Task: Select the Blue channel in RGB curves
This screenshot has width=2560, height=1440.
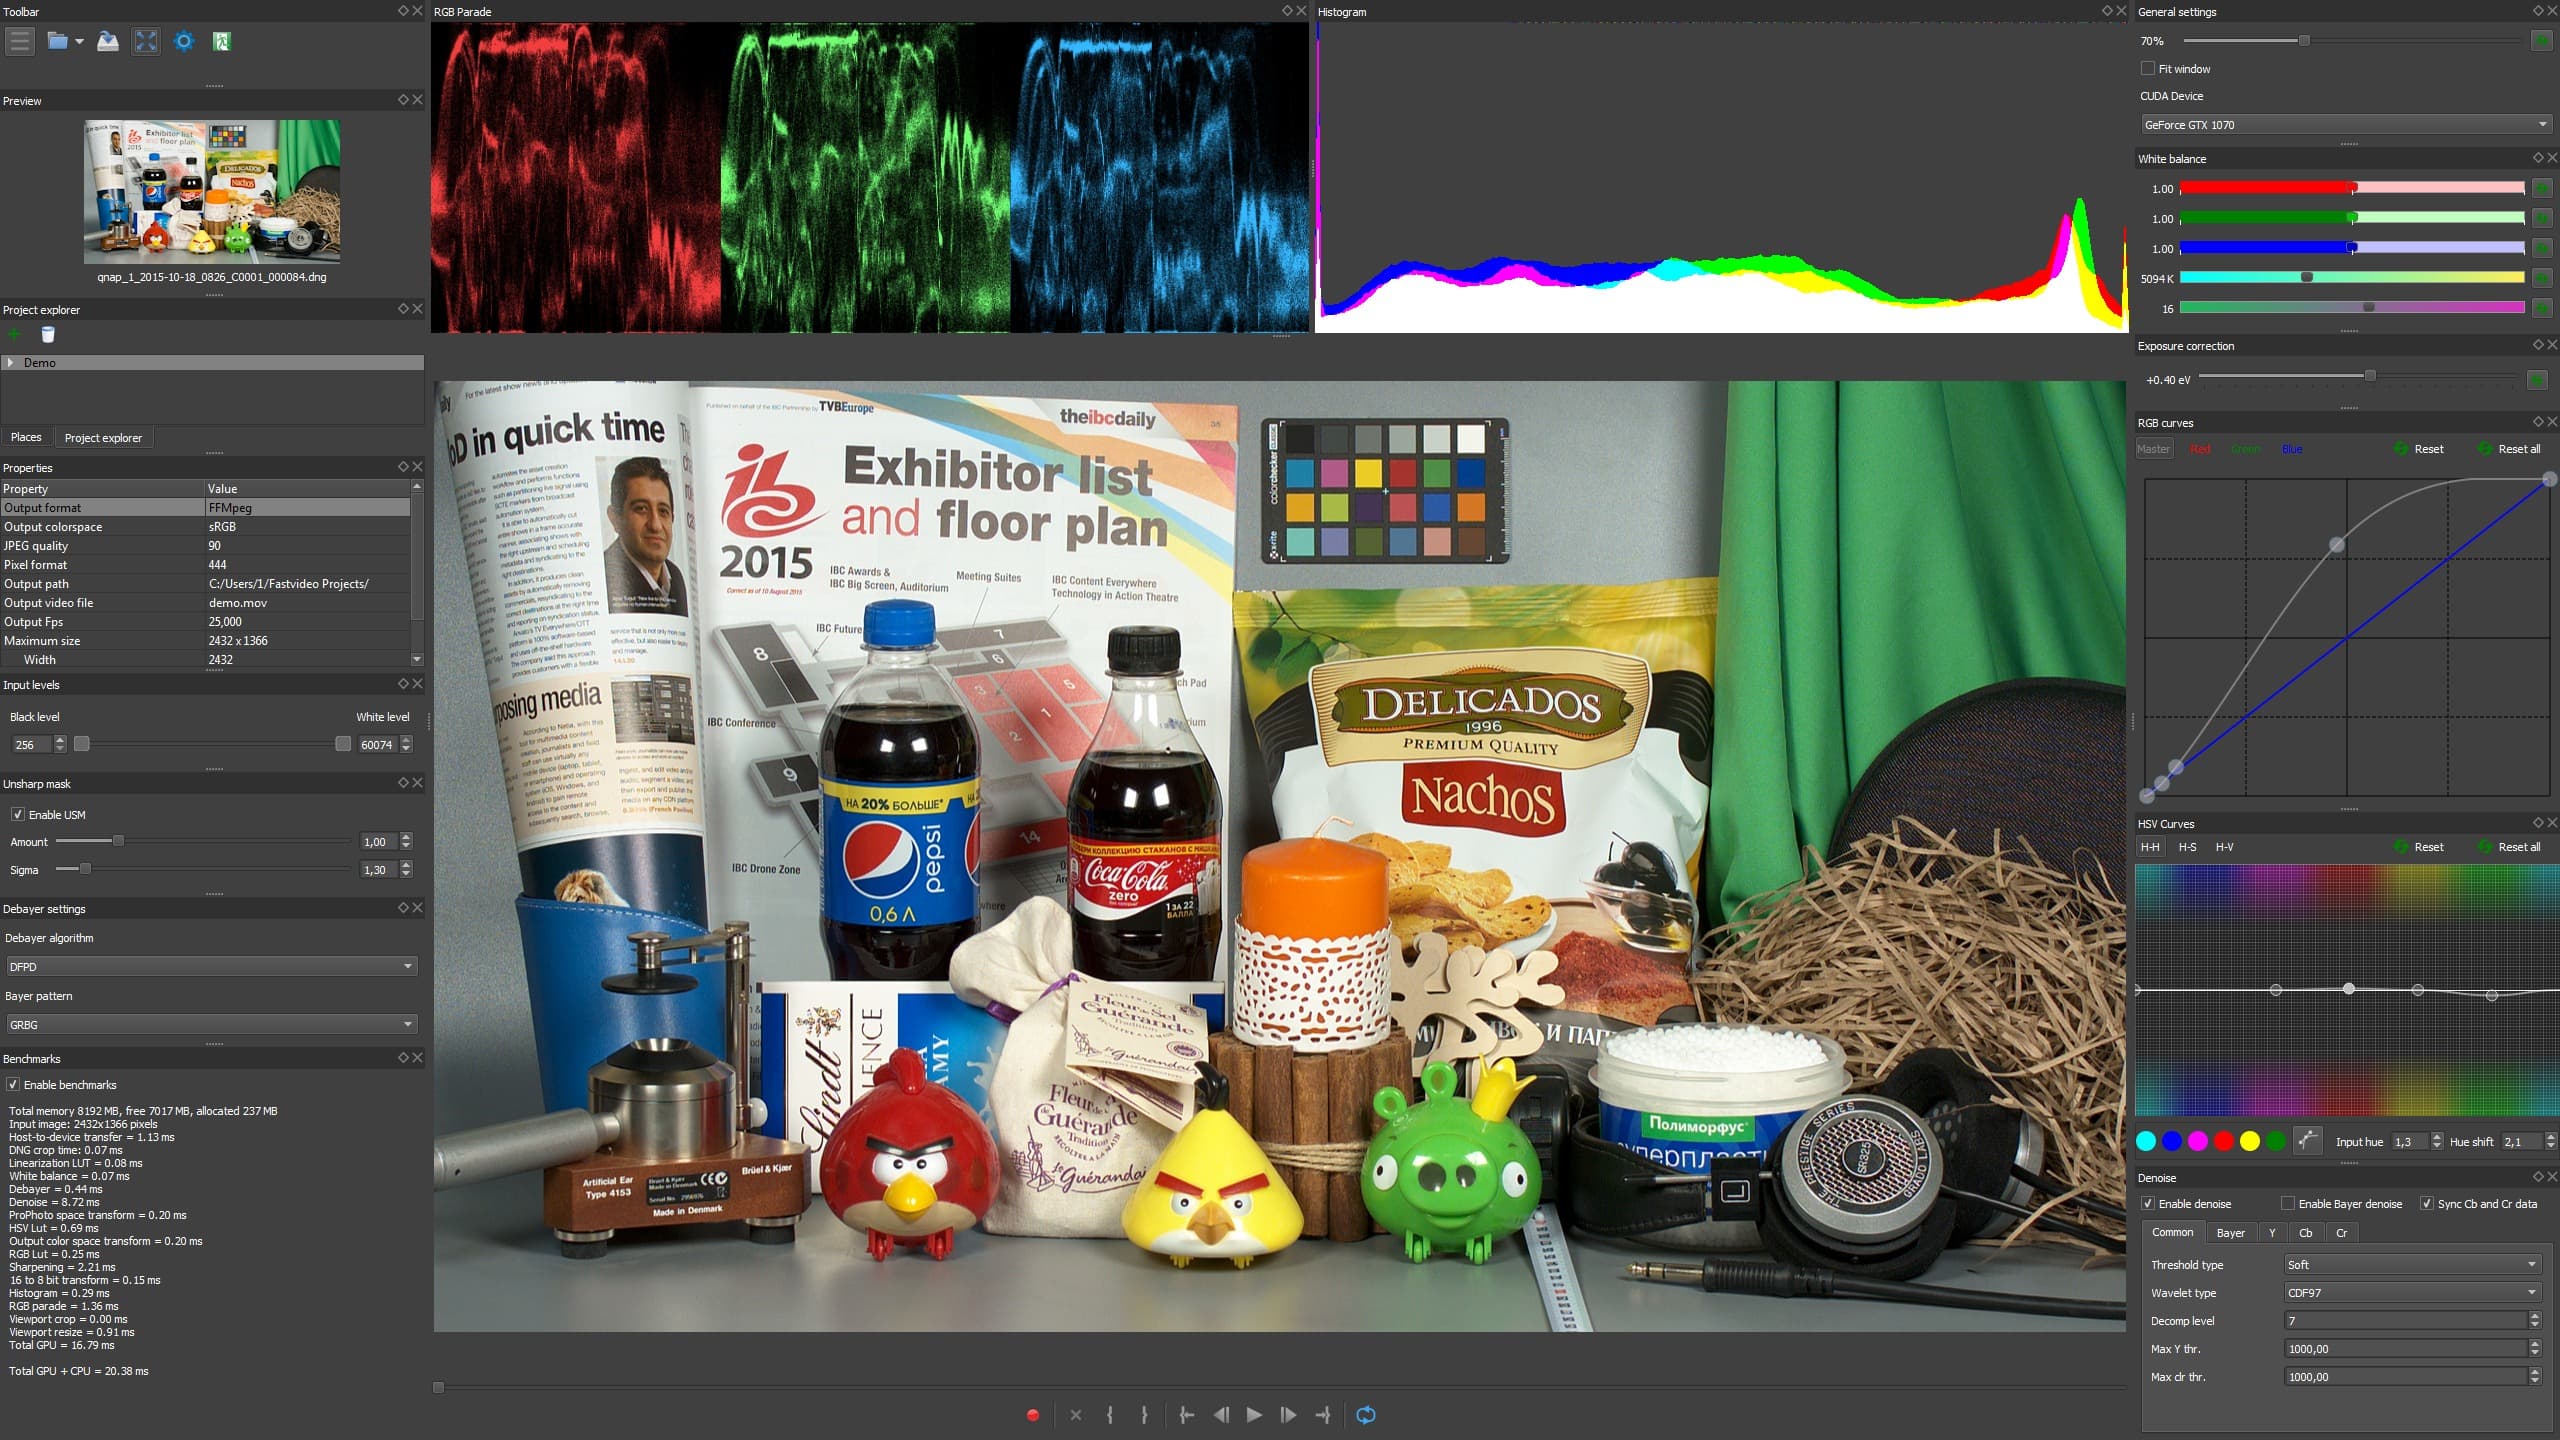Action: 2292,449
